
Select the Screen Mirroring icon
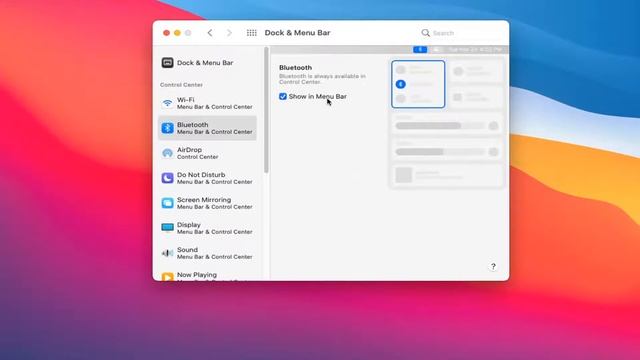click(x=167, y=203)
